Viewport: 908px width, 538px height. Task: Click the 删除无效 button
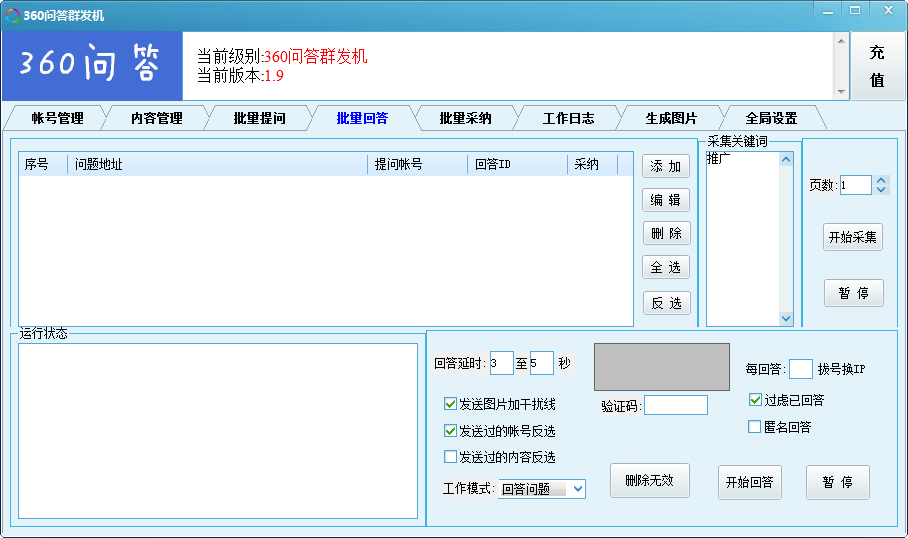650,480
